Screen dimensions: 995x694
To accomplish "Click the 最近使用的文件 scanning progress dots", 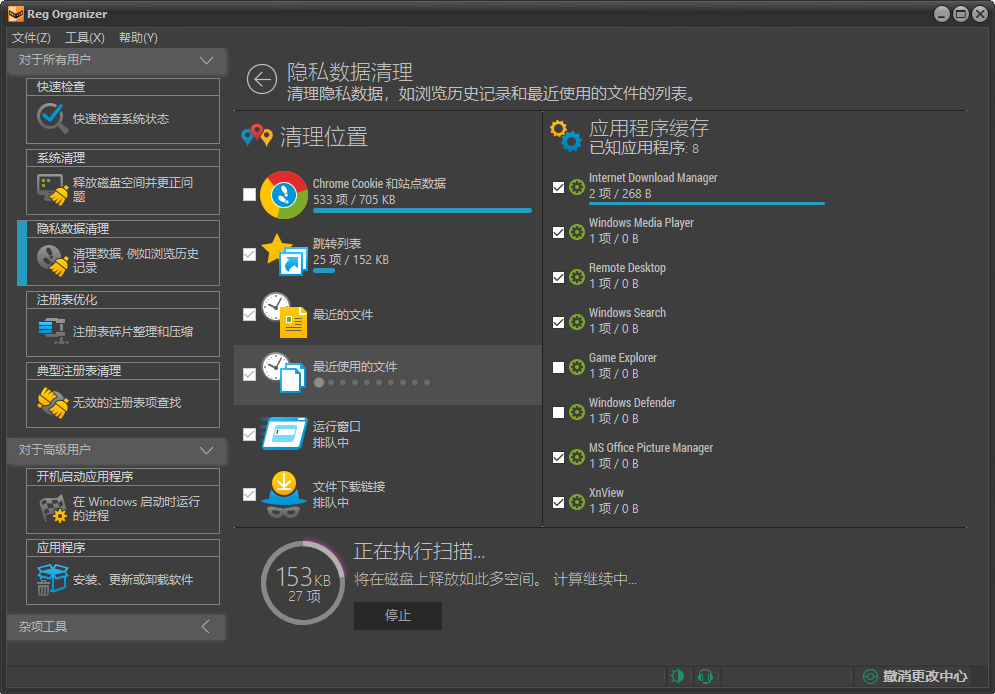I will tap(372, 383).
